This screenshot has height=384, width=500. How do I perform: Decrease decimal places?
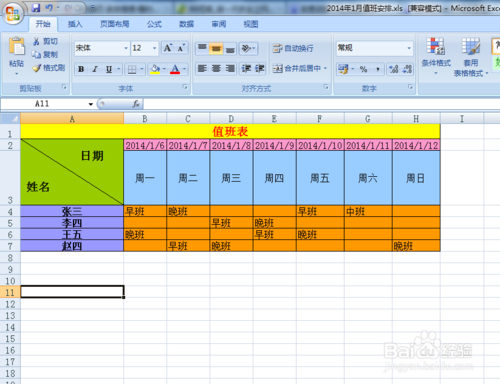coord(407,69)
